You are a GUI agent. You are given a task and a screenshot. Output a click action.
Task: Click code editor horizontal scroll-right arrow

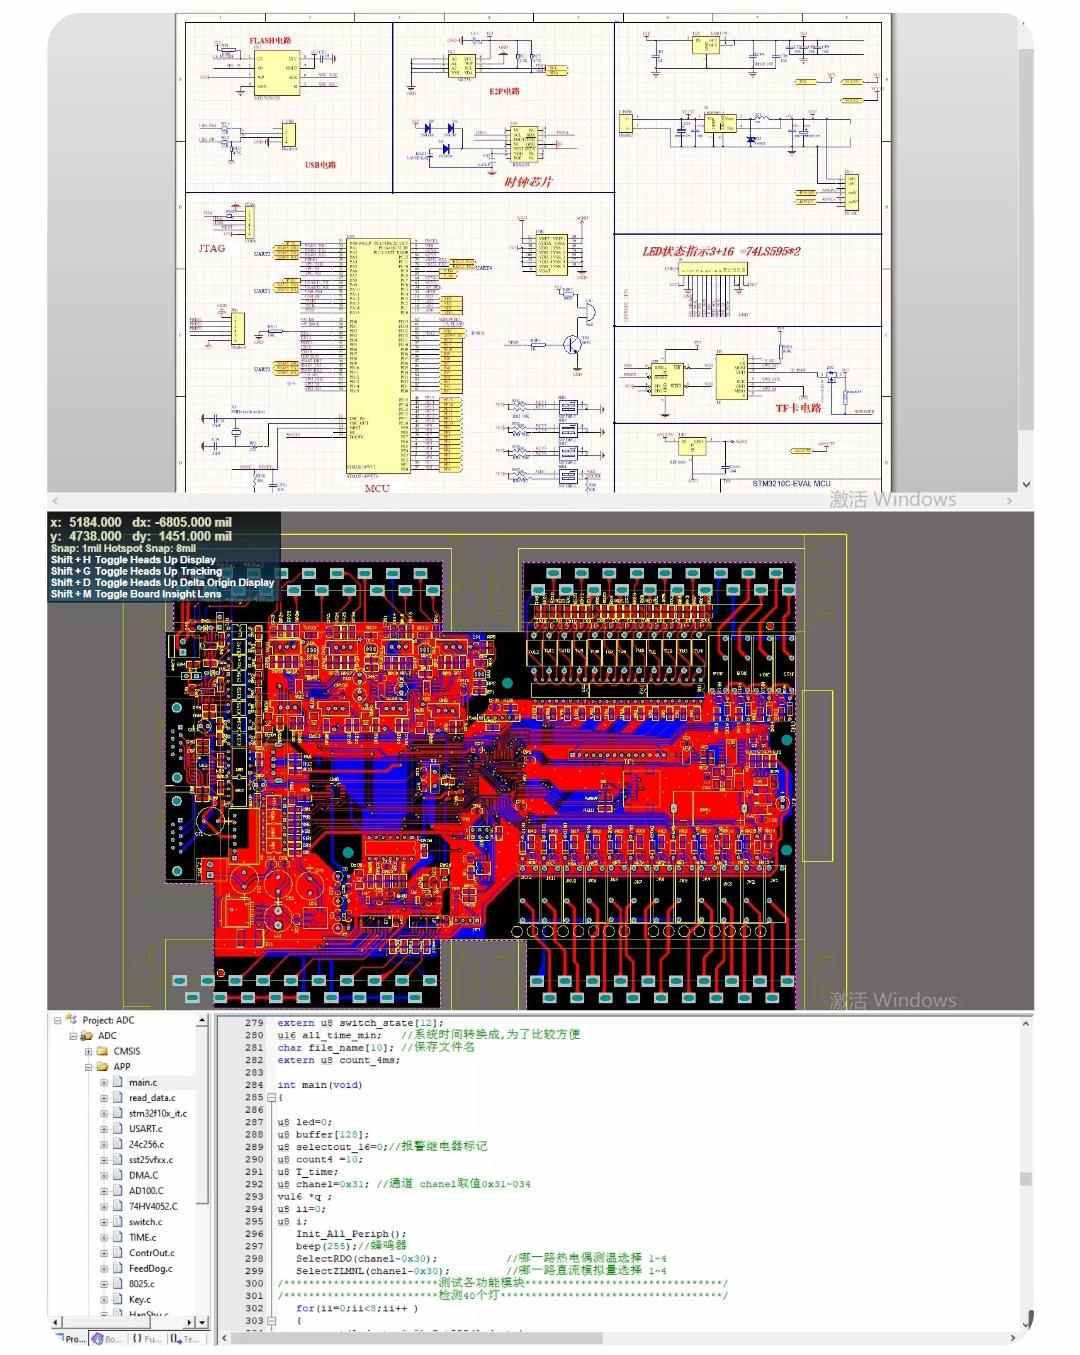(x=1012, y=1338)
